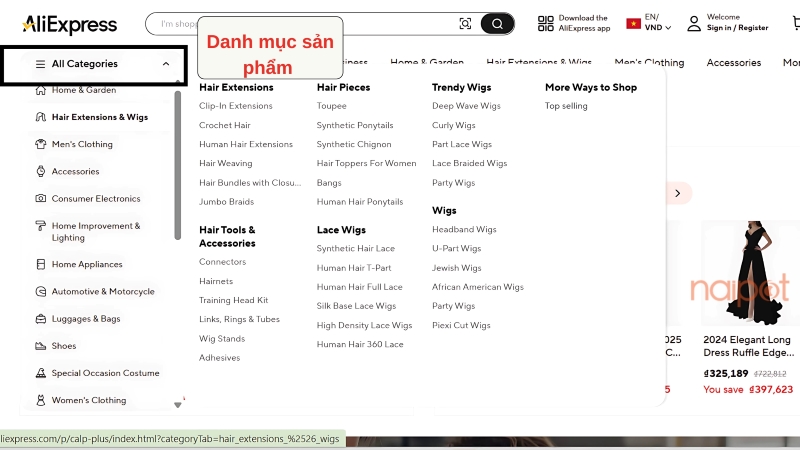Click the search magnifier button
The width and height of the screenshot is (800, 450).
pos(497,24)
